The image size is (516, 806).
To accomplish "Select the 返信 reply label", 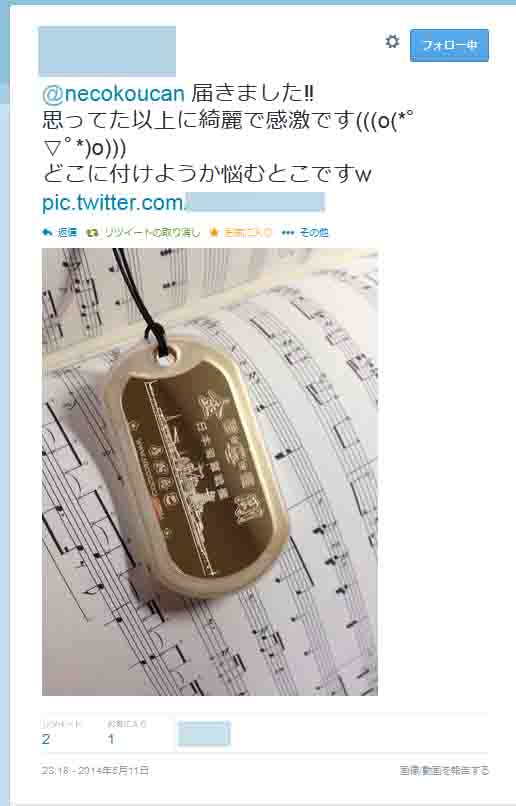I will pyautogui.click(x=67, y=232).
